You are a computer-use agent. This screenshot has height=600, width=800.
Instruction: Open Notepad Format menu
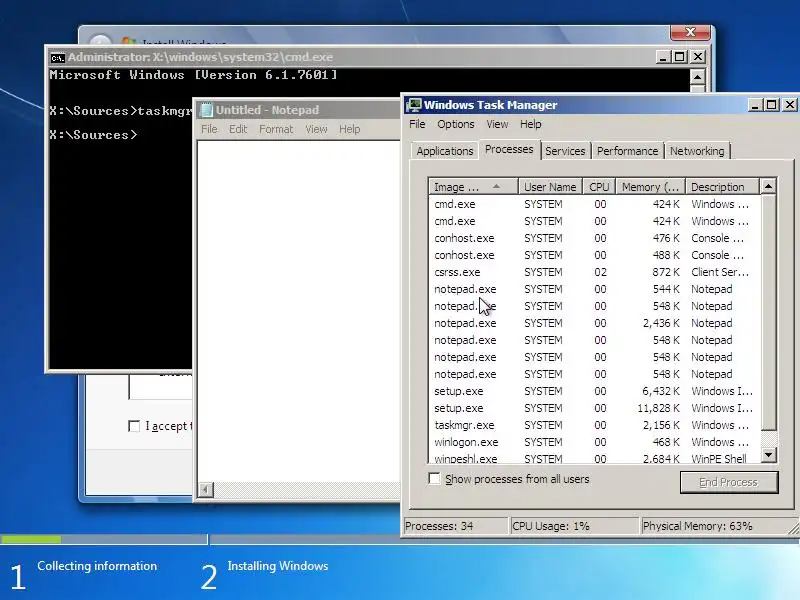276,129
